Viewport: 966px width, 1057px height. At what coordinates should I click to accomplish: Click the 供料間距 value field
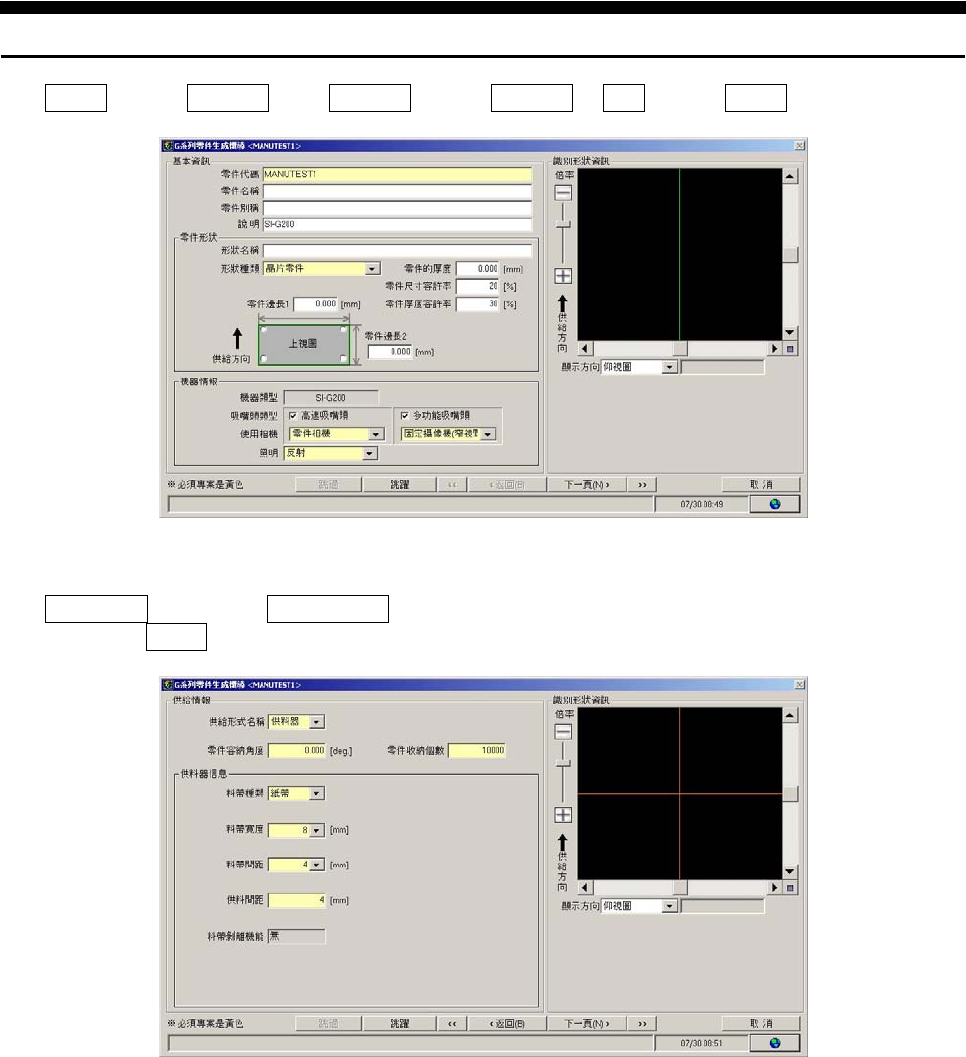[297, 901]
